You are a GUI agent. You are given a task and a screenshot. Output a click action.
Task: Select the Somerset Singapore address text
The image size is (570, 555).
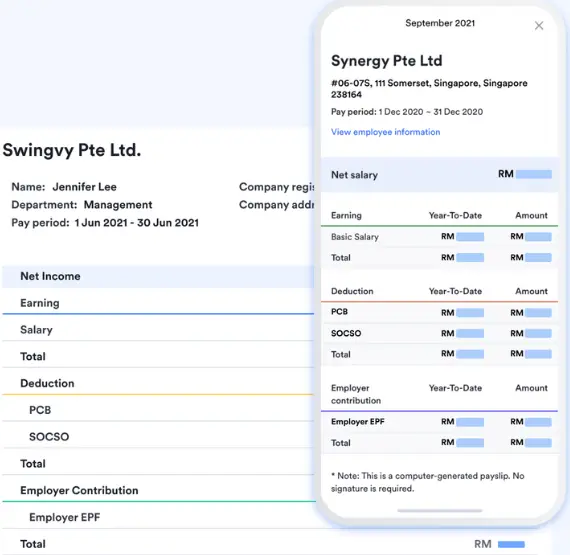429,89
